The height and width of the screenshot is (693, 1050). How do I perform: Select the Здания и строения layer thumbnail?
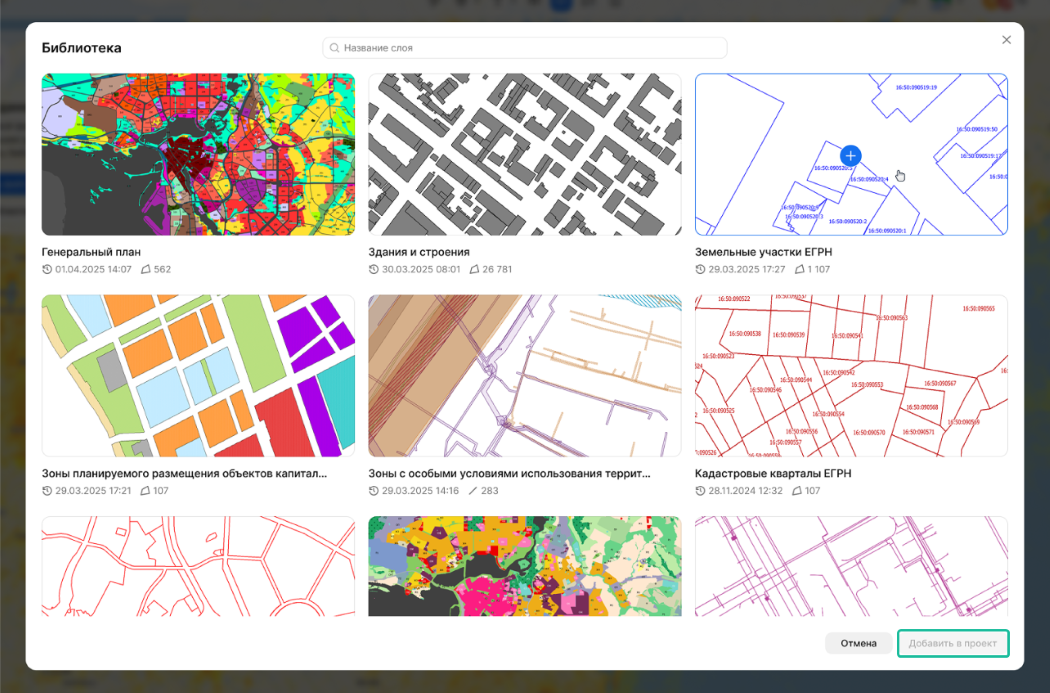pyautogui.click(x=525, y=154)
